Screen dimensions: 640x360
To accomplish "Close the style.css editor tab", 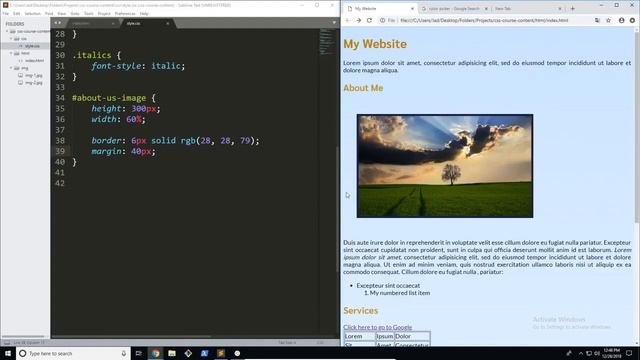I will [x=168, y=24].
